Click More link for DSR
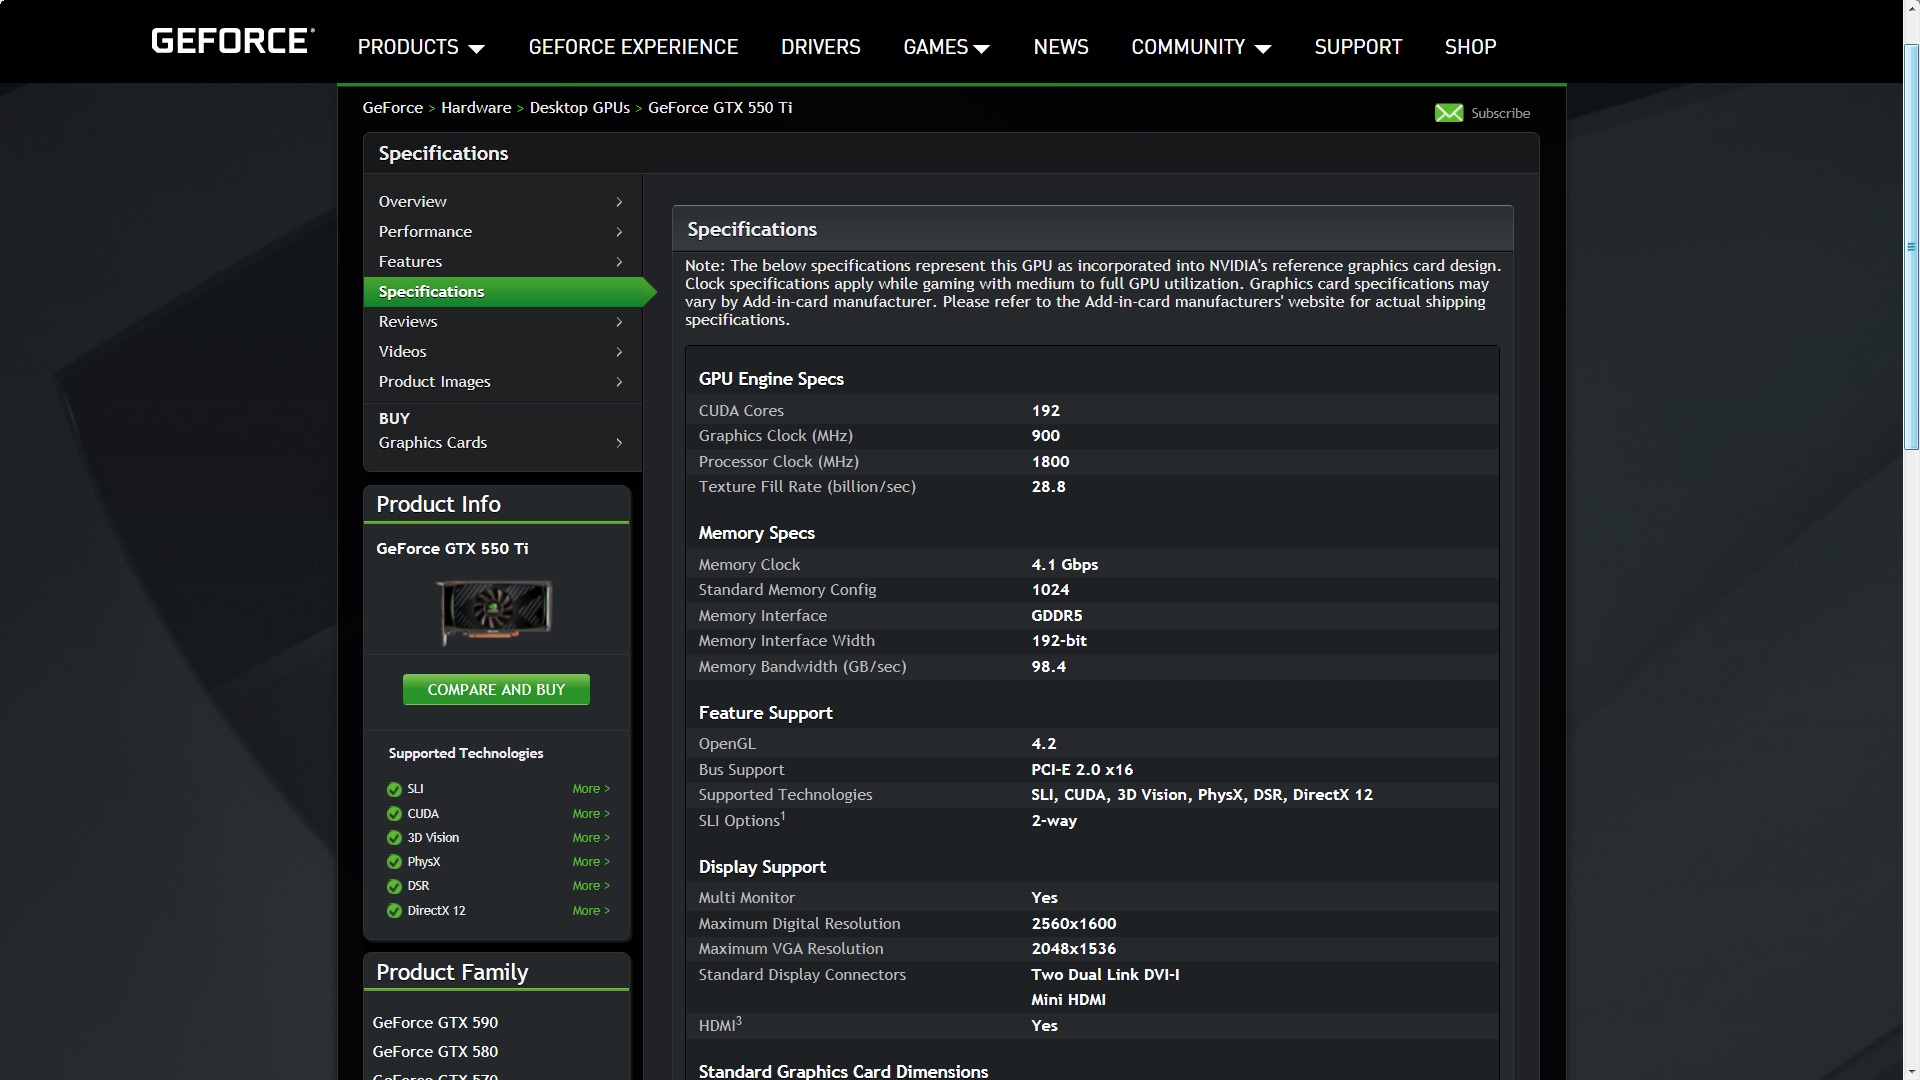The width and height of the screenshot is (1920, 1080). point(591,886)
